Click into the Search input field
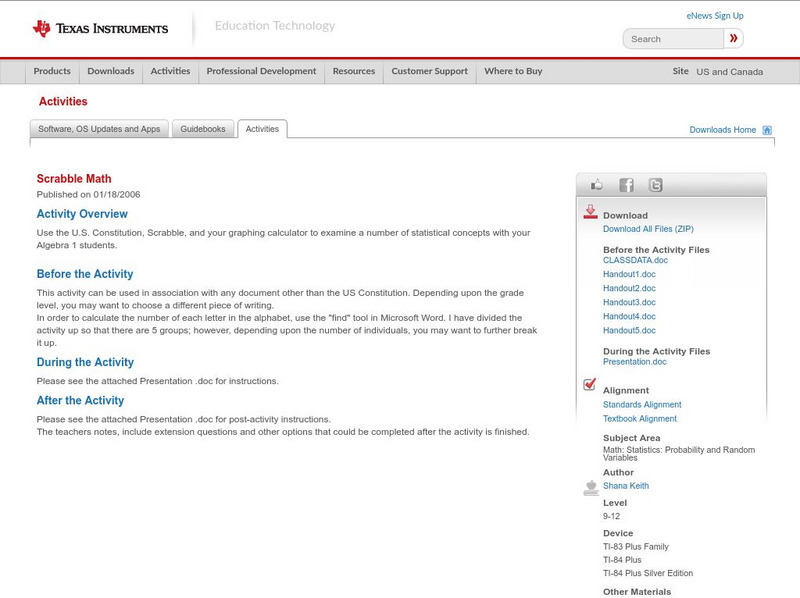800x598 pixels. 673,39
